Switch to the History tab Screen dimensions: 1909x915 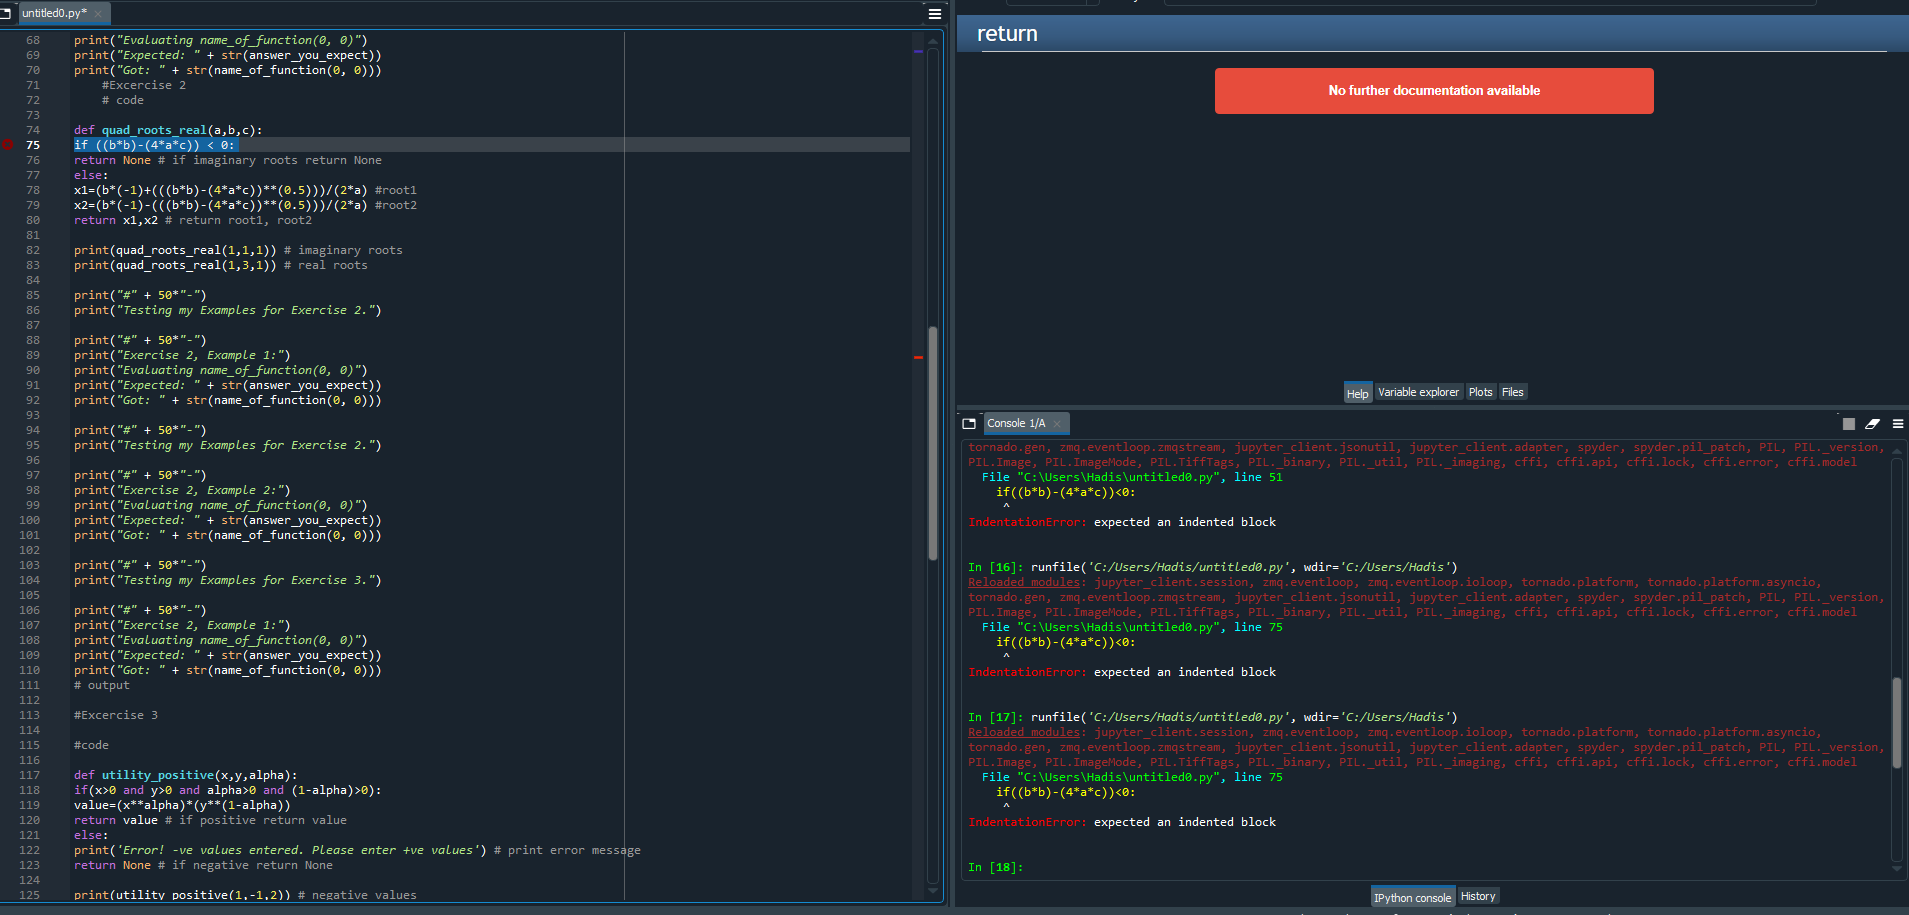coord(1477,896)
